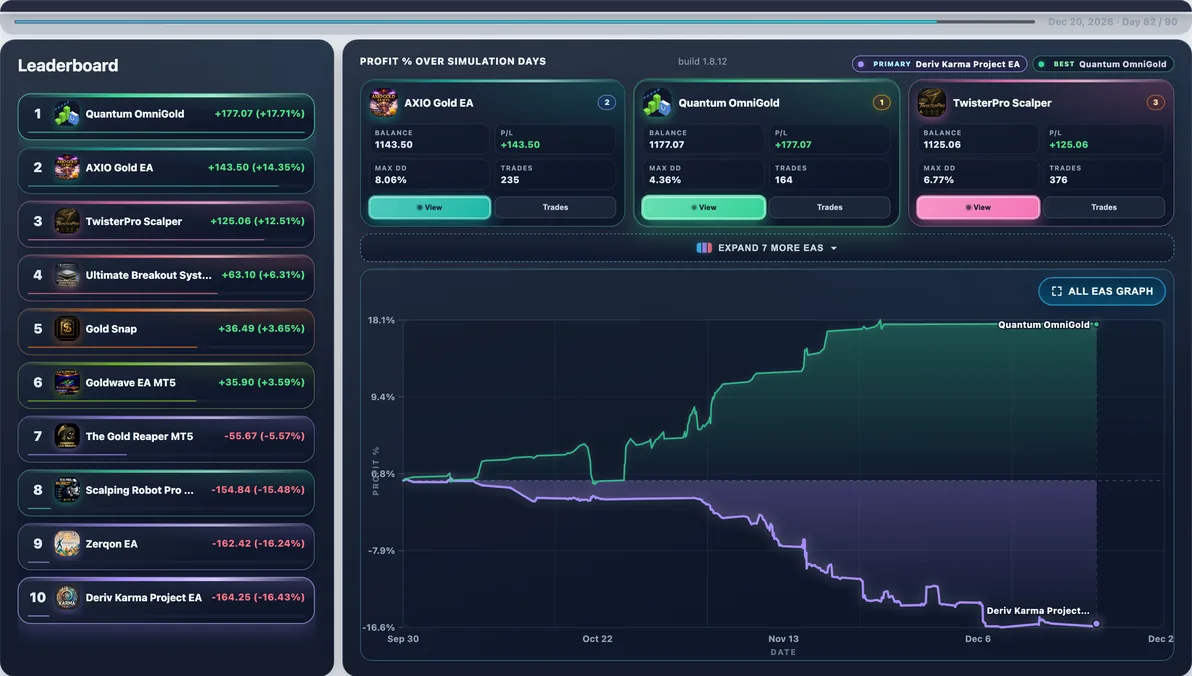Toggle View on Quantum OmniGold card
The width and height of the screenshot is (1192, 676).
[703, 208]
